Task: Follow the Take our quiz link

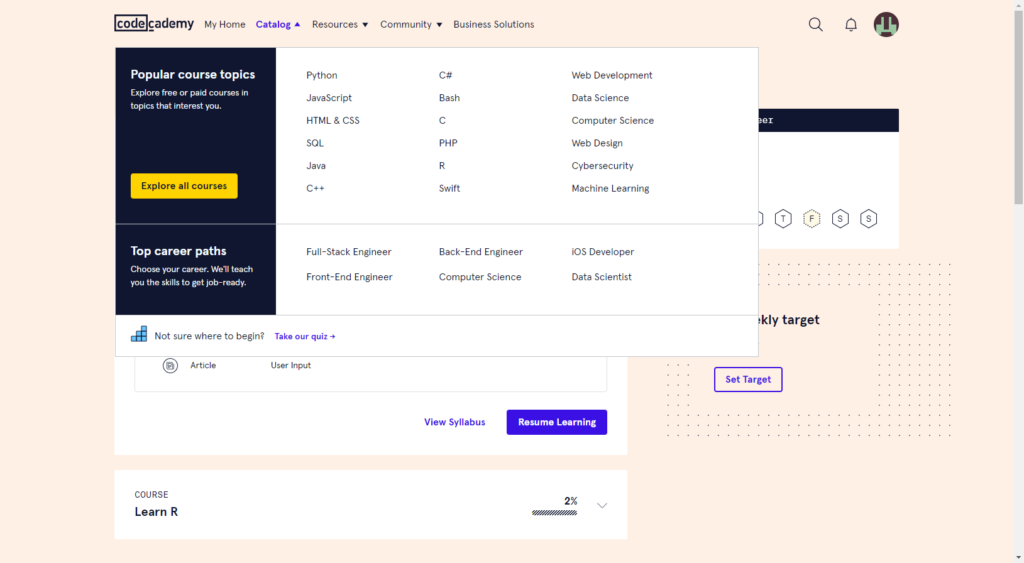Action: 305,336
